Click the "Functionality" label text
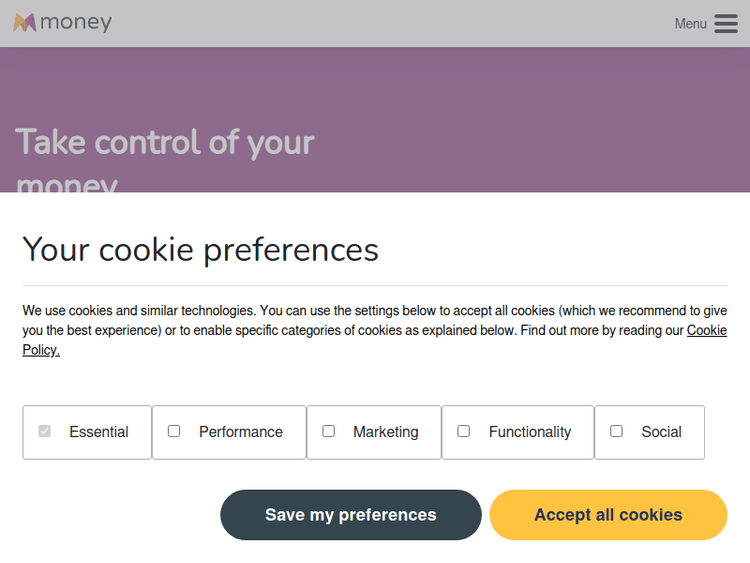Image resolution: width=750 pixels, height=563 pixels. [x=530, y=432]
